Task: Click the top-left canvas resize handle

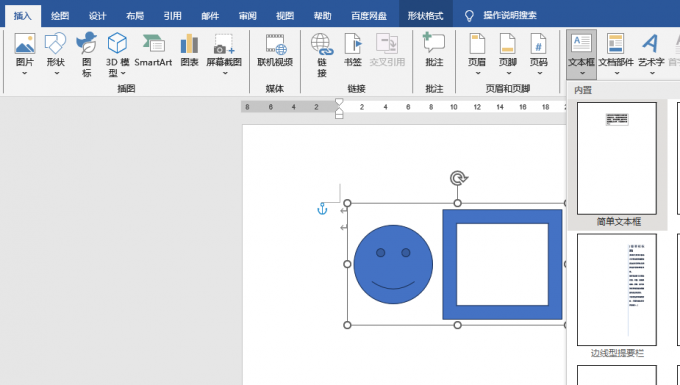Action: click(x=347, y=203)
